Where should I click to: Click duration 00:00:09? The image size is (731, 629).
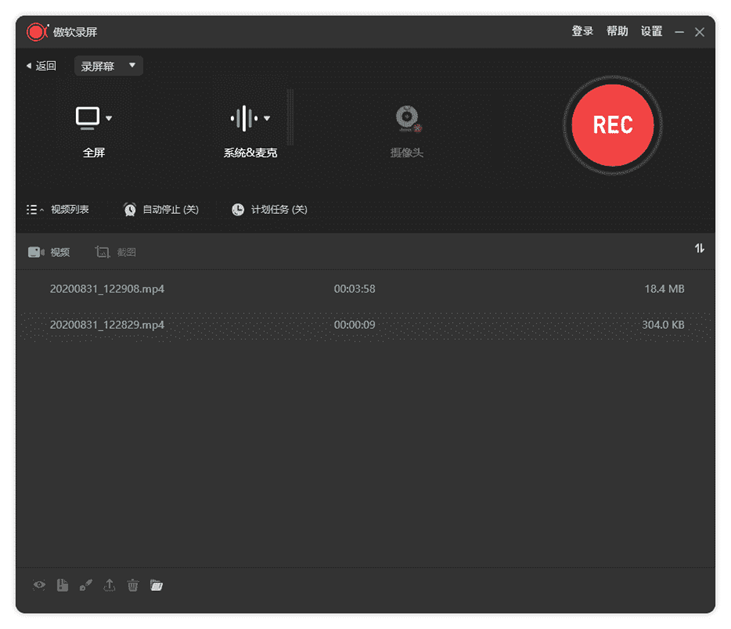tap(354, 325)
